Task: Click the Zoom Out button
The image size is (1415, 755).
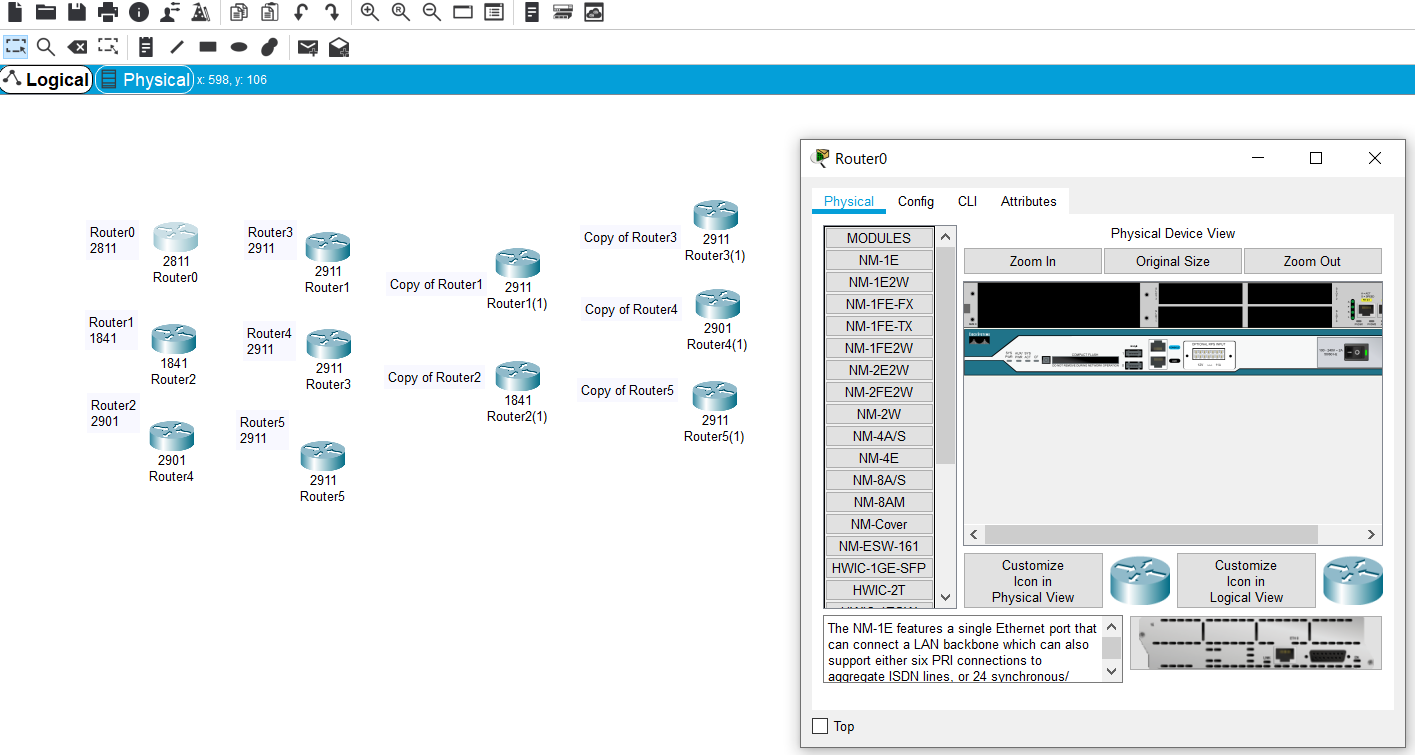Action: tap(1313, 261)
